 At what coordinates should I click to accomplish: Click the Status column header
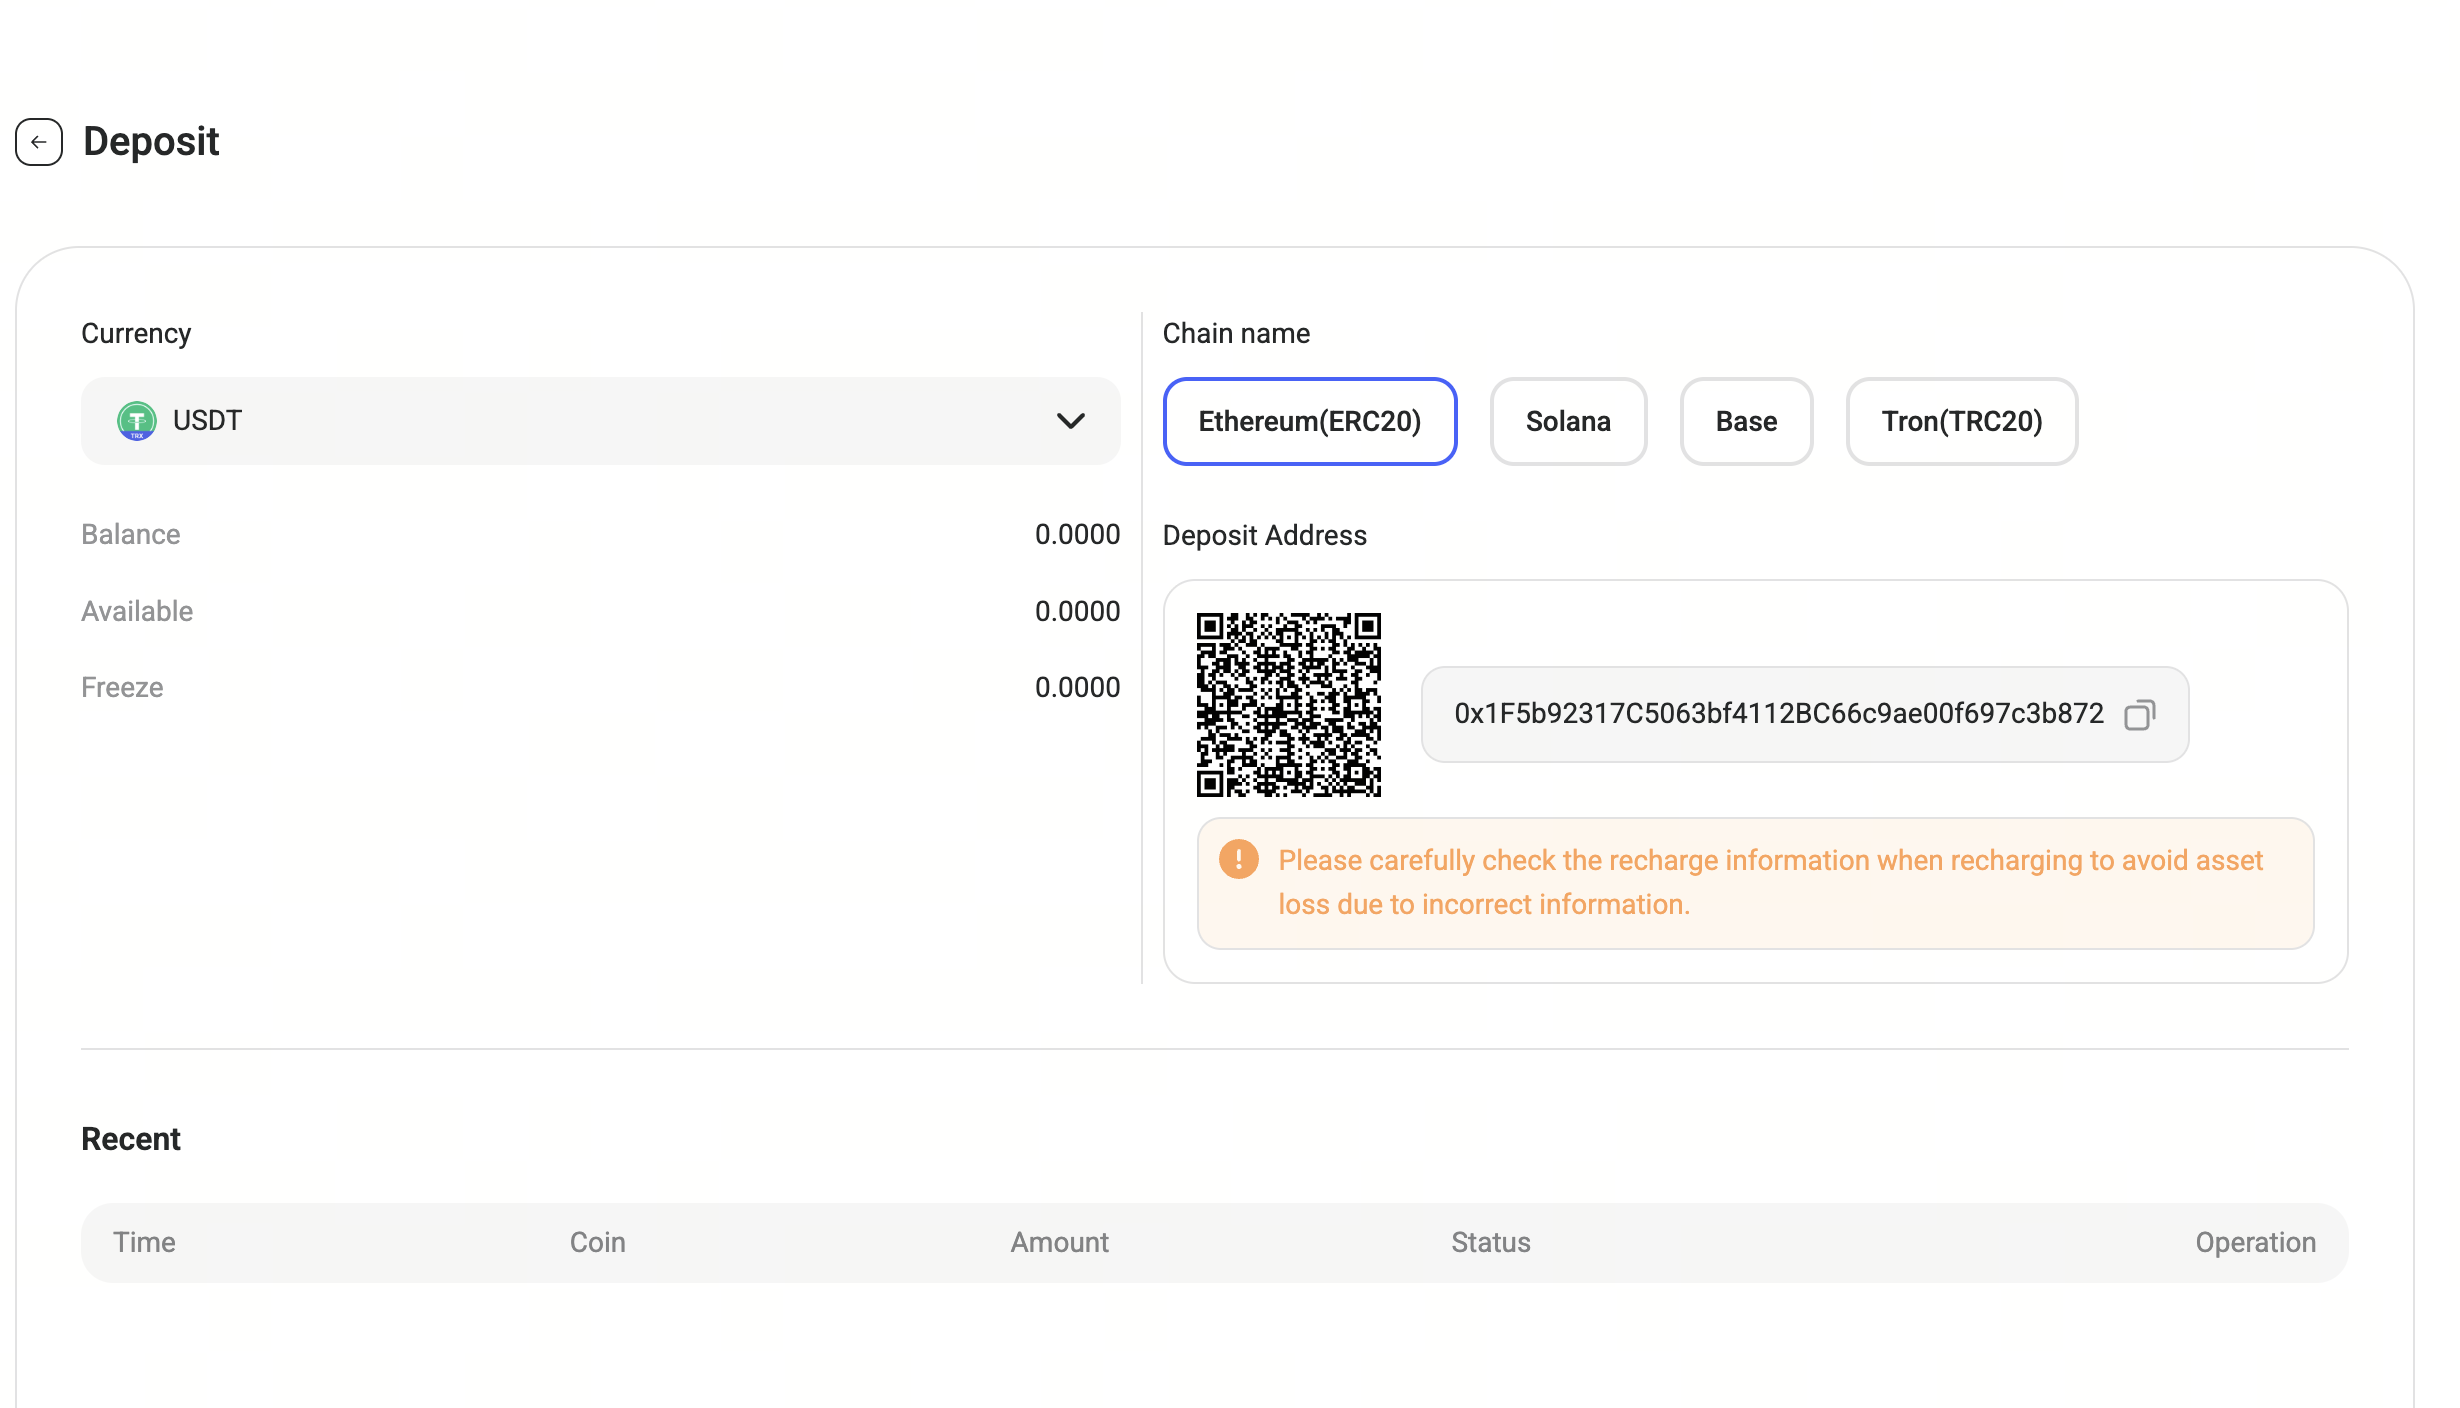pos(1490,1242)
